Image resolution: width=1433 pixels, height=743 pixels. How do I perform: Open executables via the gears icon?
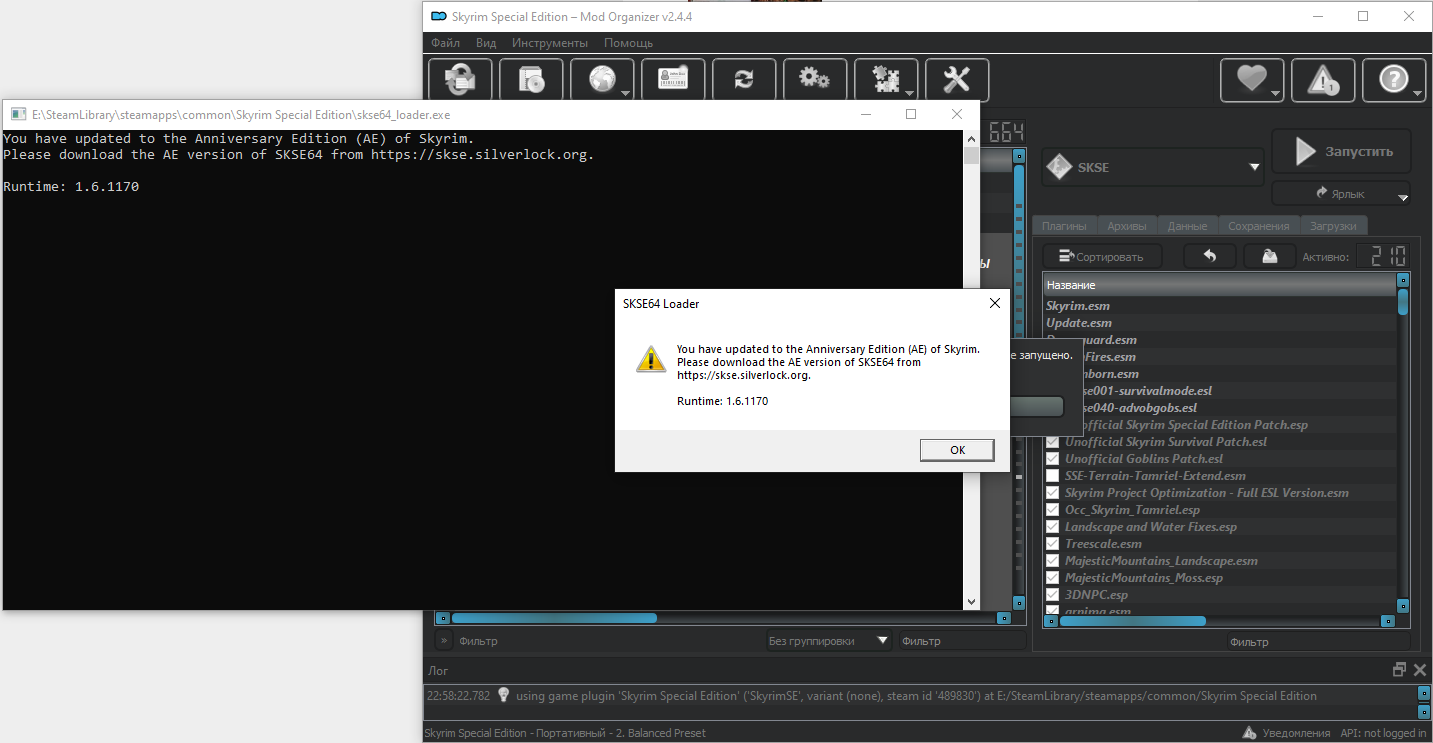815,80
